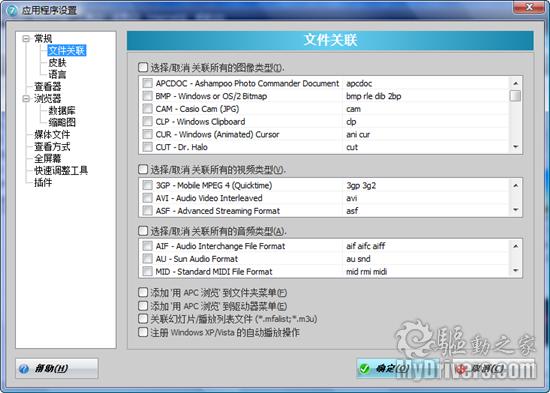The image size is (550, 393).
Task: Tick the CUT Dr. Halo checkbox
Action: point(147,147)
